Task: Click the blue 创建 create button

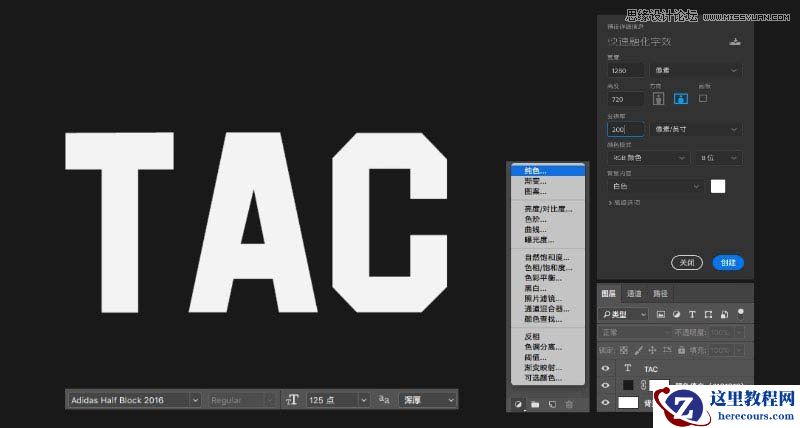Action: (728, 263)
